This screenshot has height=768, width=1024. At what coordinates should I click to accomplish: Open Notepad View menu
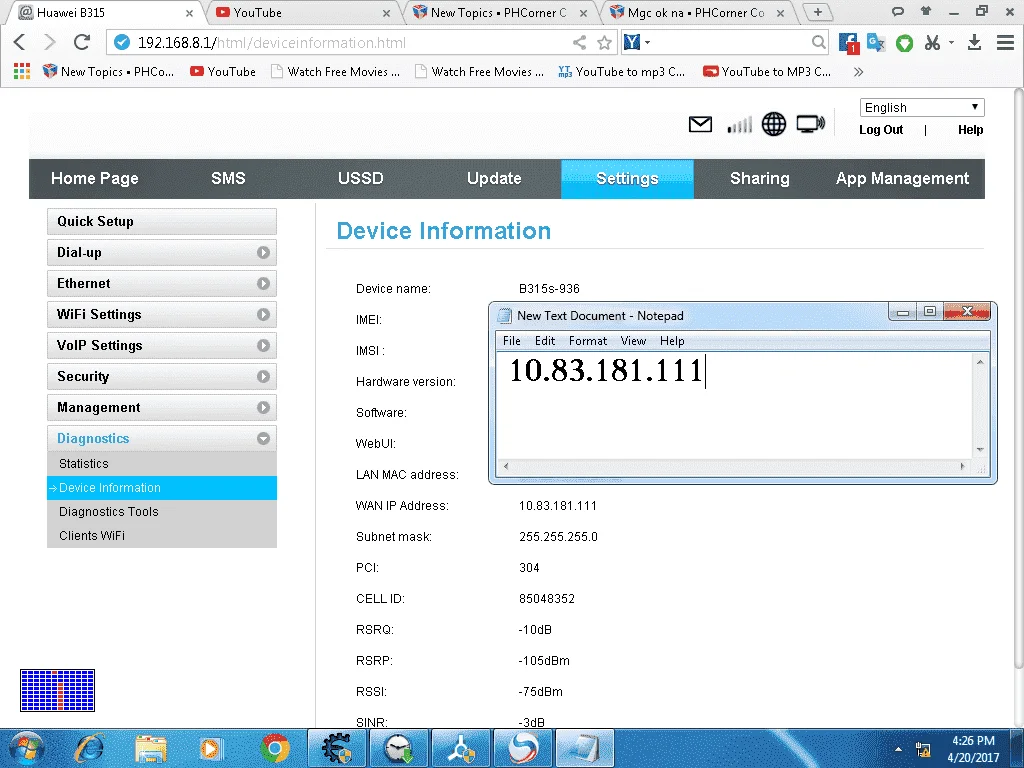tap(633, 341)
